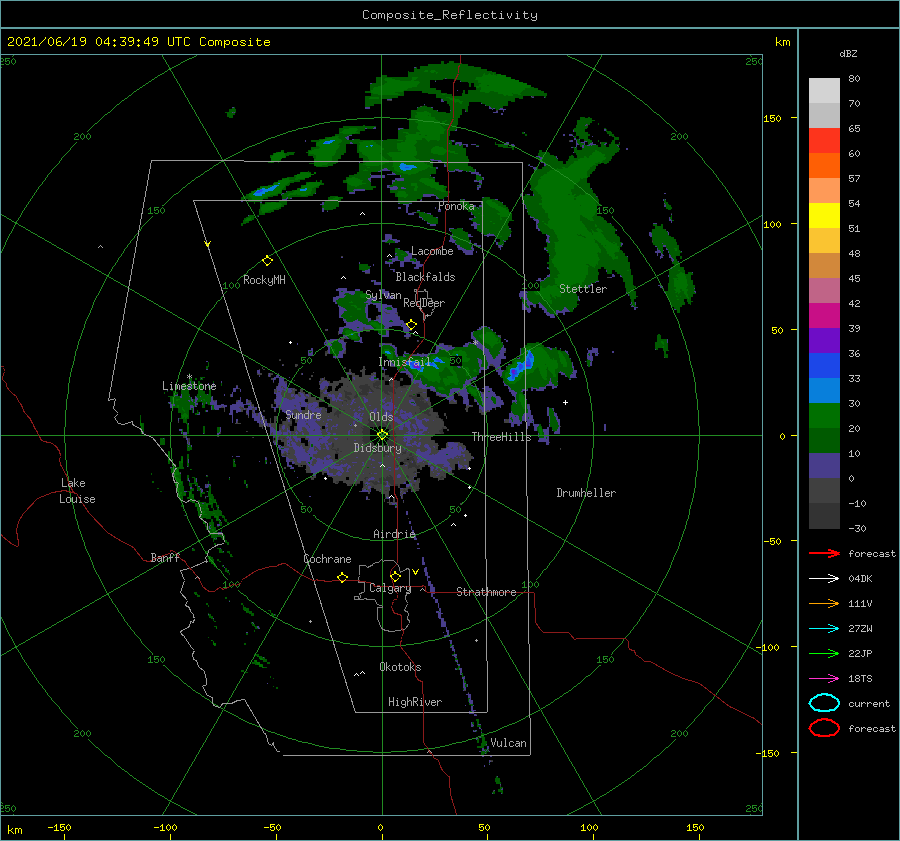Screen dimensions: 900x841
Task: Click the yellow diamond marker near Cochrane
Action: click(342, 577)
